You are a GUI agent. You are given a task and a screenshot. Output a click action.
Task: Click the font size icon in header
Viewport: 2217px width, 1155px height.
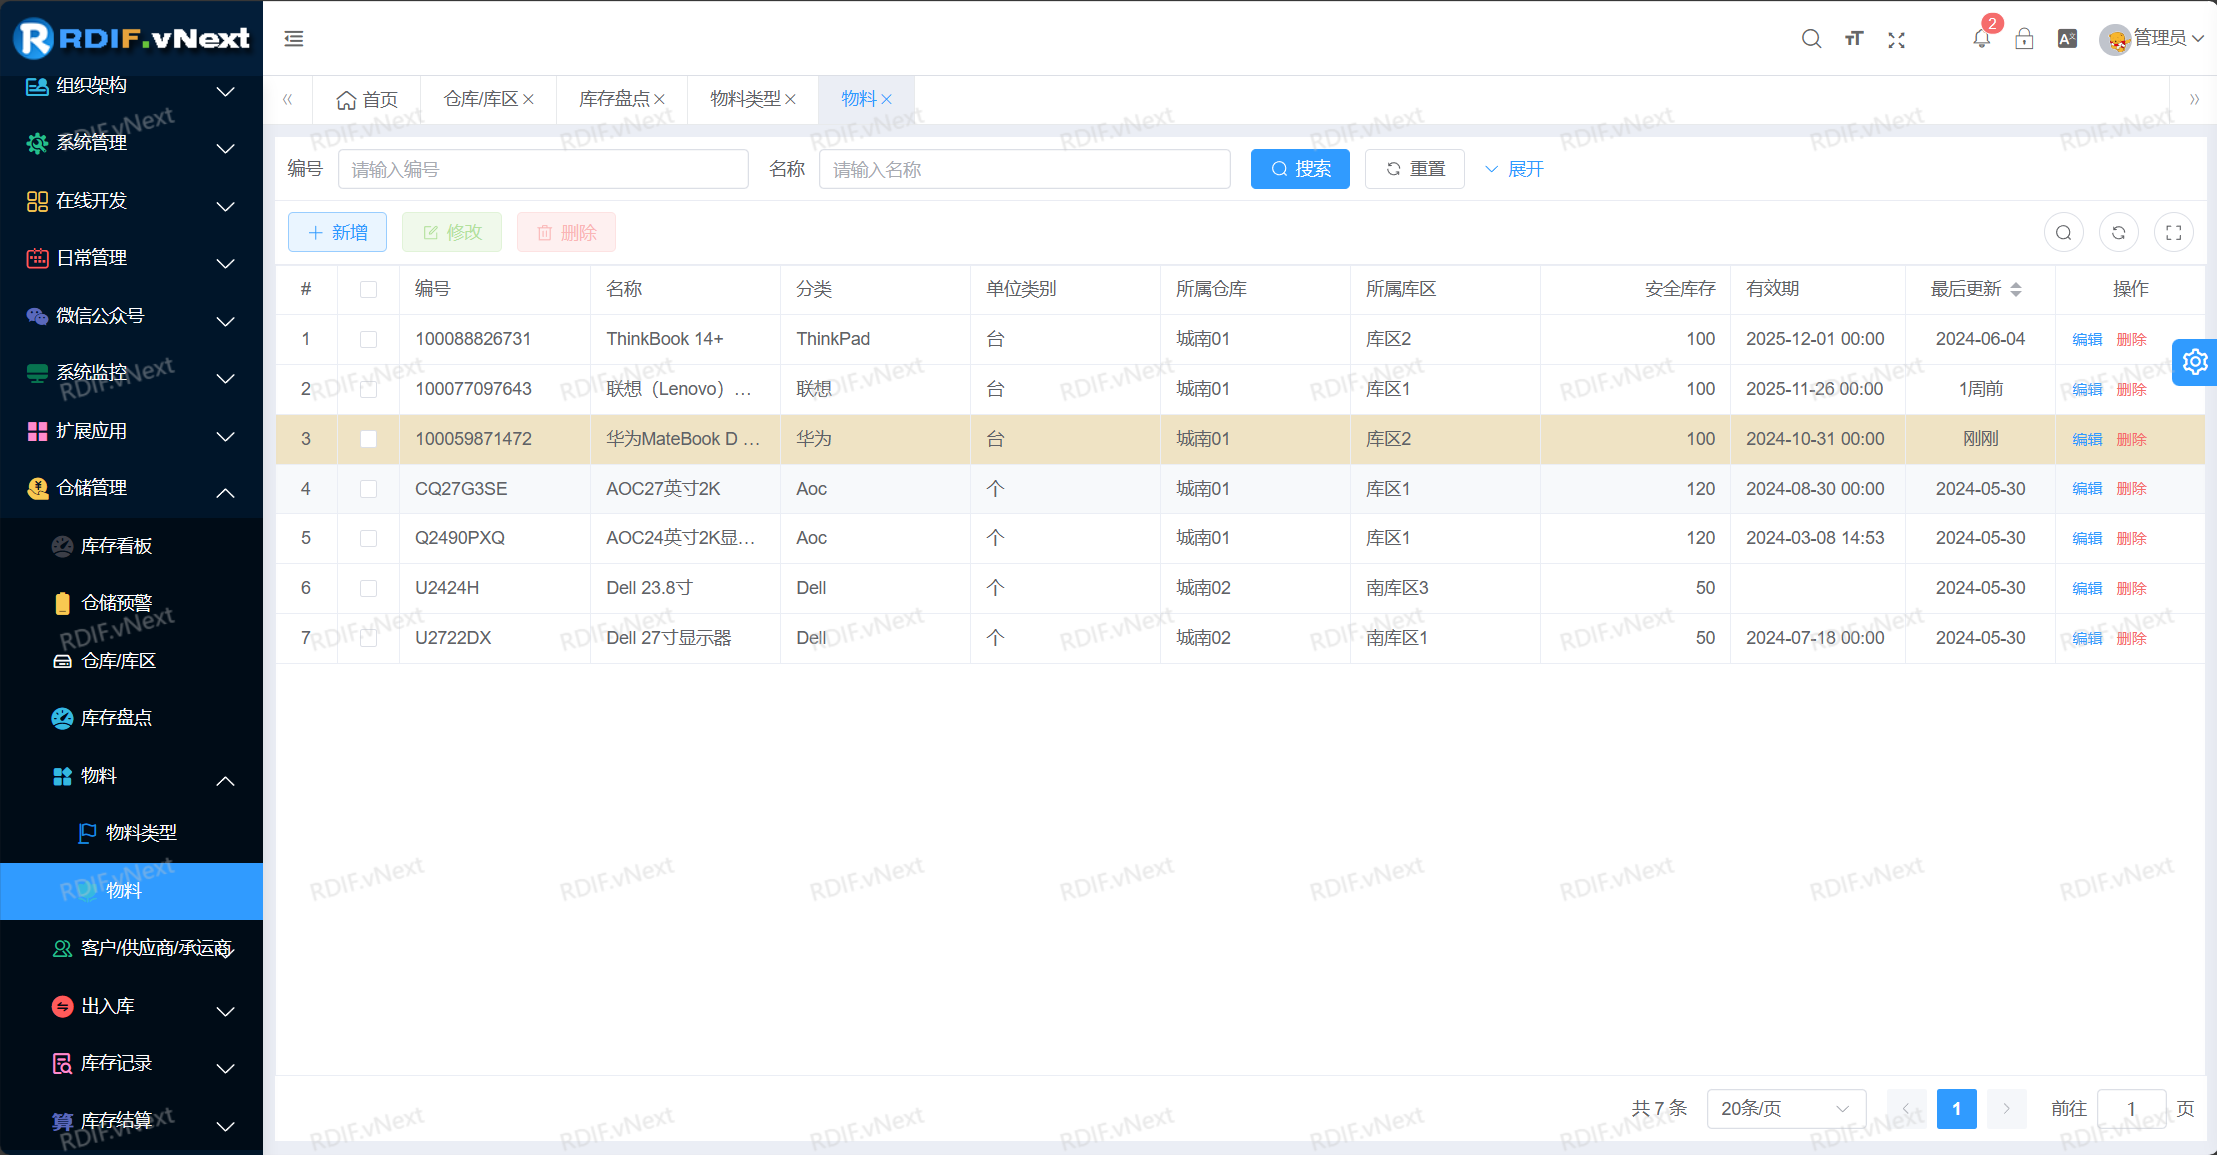pyautogui.click(x=1854, y=39)
